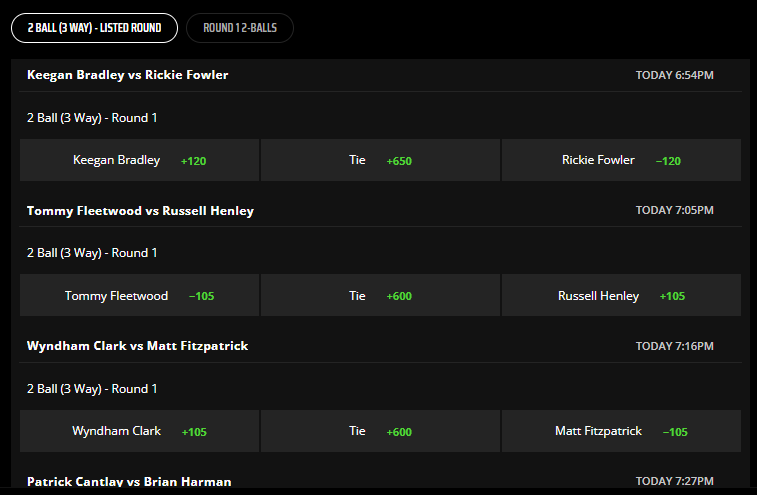Viewport: 757px width, 495px height.
Task: Choose Tie +600 for Fleetwood vs Henley
Action: (x=380, y=295)
